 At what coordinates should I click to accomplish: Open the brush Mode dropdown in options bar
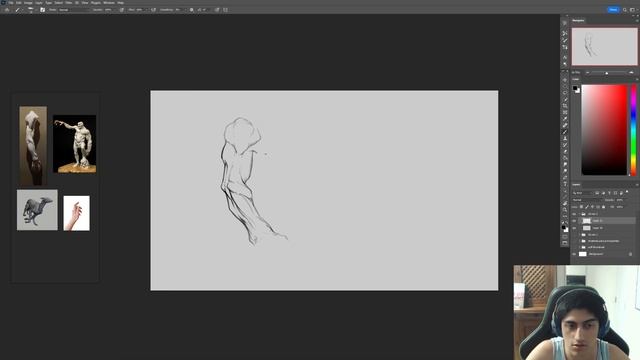[x=74, y=10]
